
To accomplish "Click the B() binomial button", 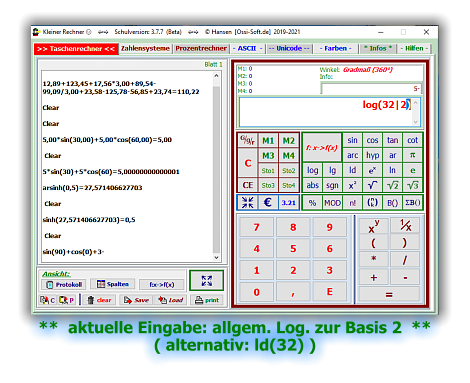I will point(393,203).
